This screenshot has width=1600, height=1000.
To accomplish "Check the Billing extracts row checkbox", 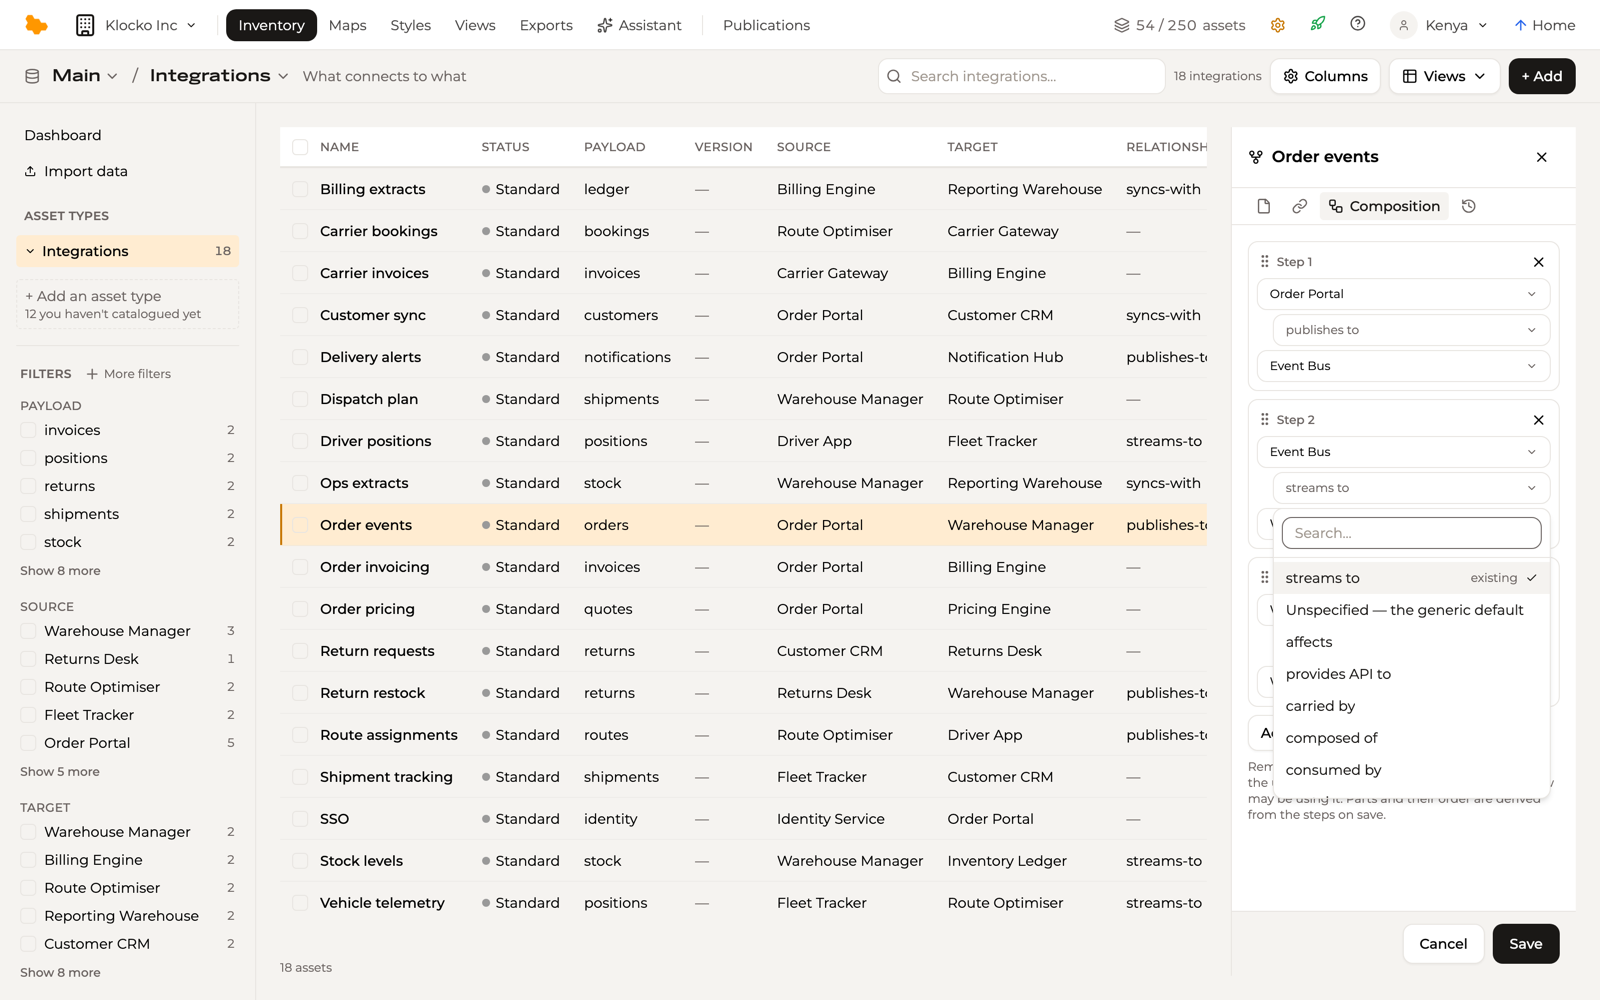I will tap(300, 189).
